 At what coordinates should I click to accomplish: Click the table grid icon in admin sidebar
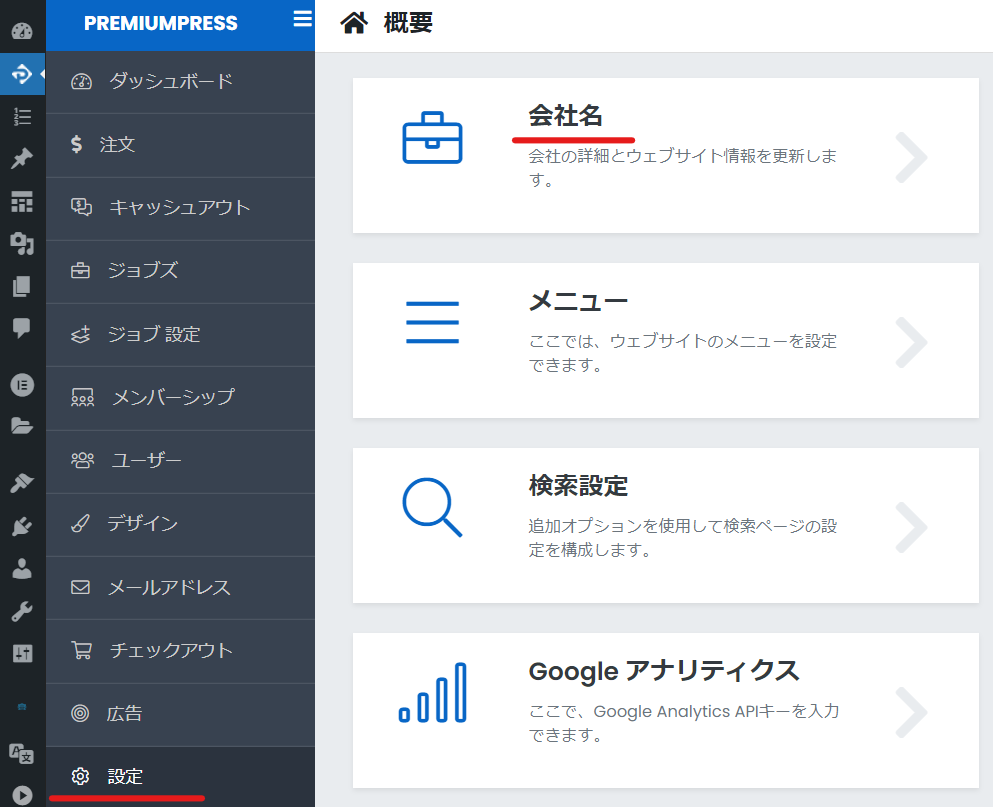[x=22, y=201]
